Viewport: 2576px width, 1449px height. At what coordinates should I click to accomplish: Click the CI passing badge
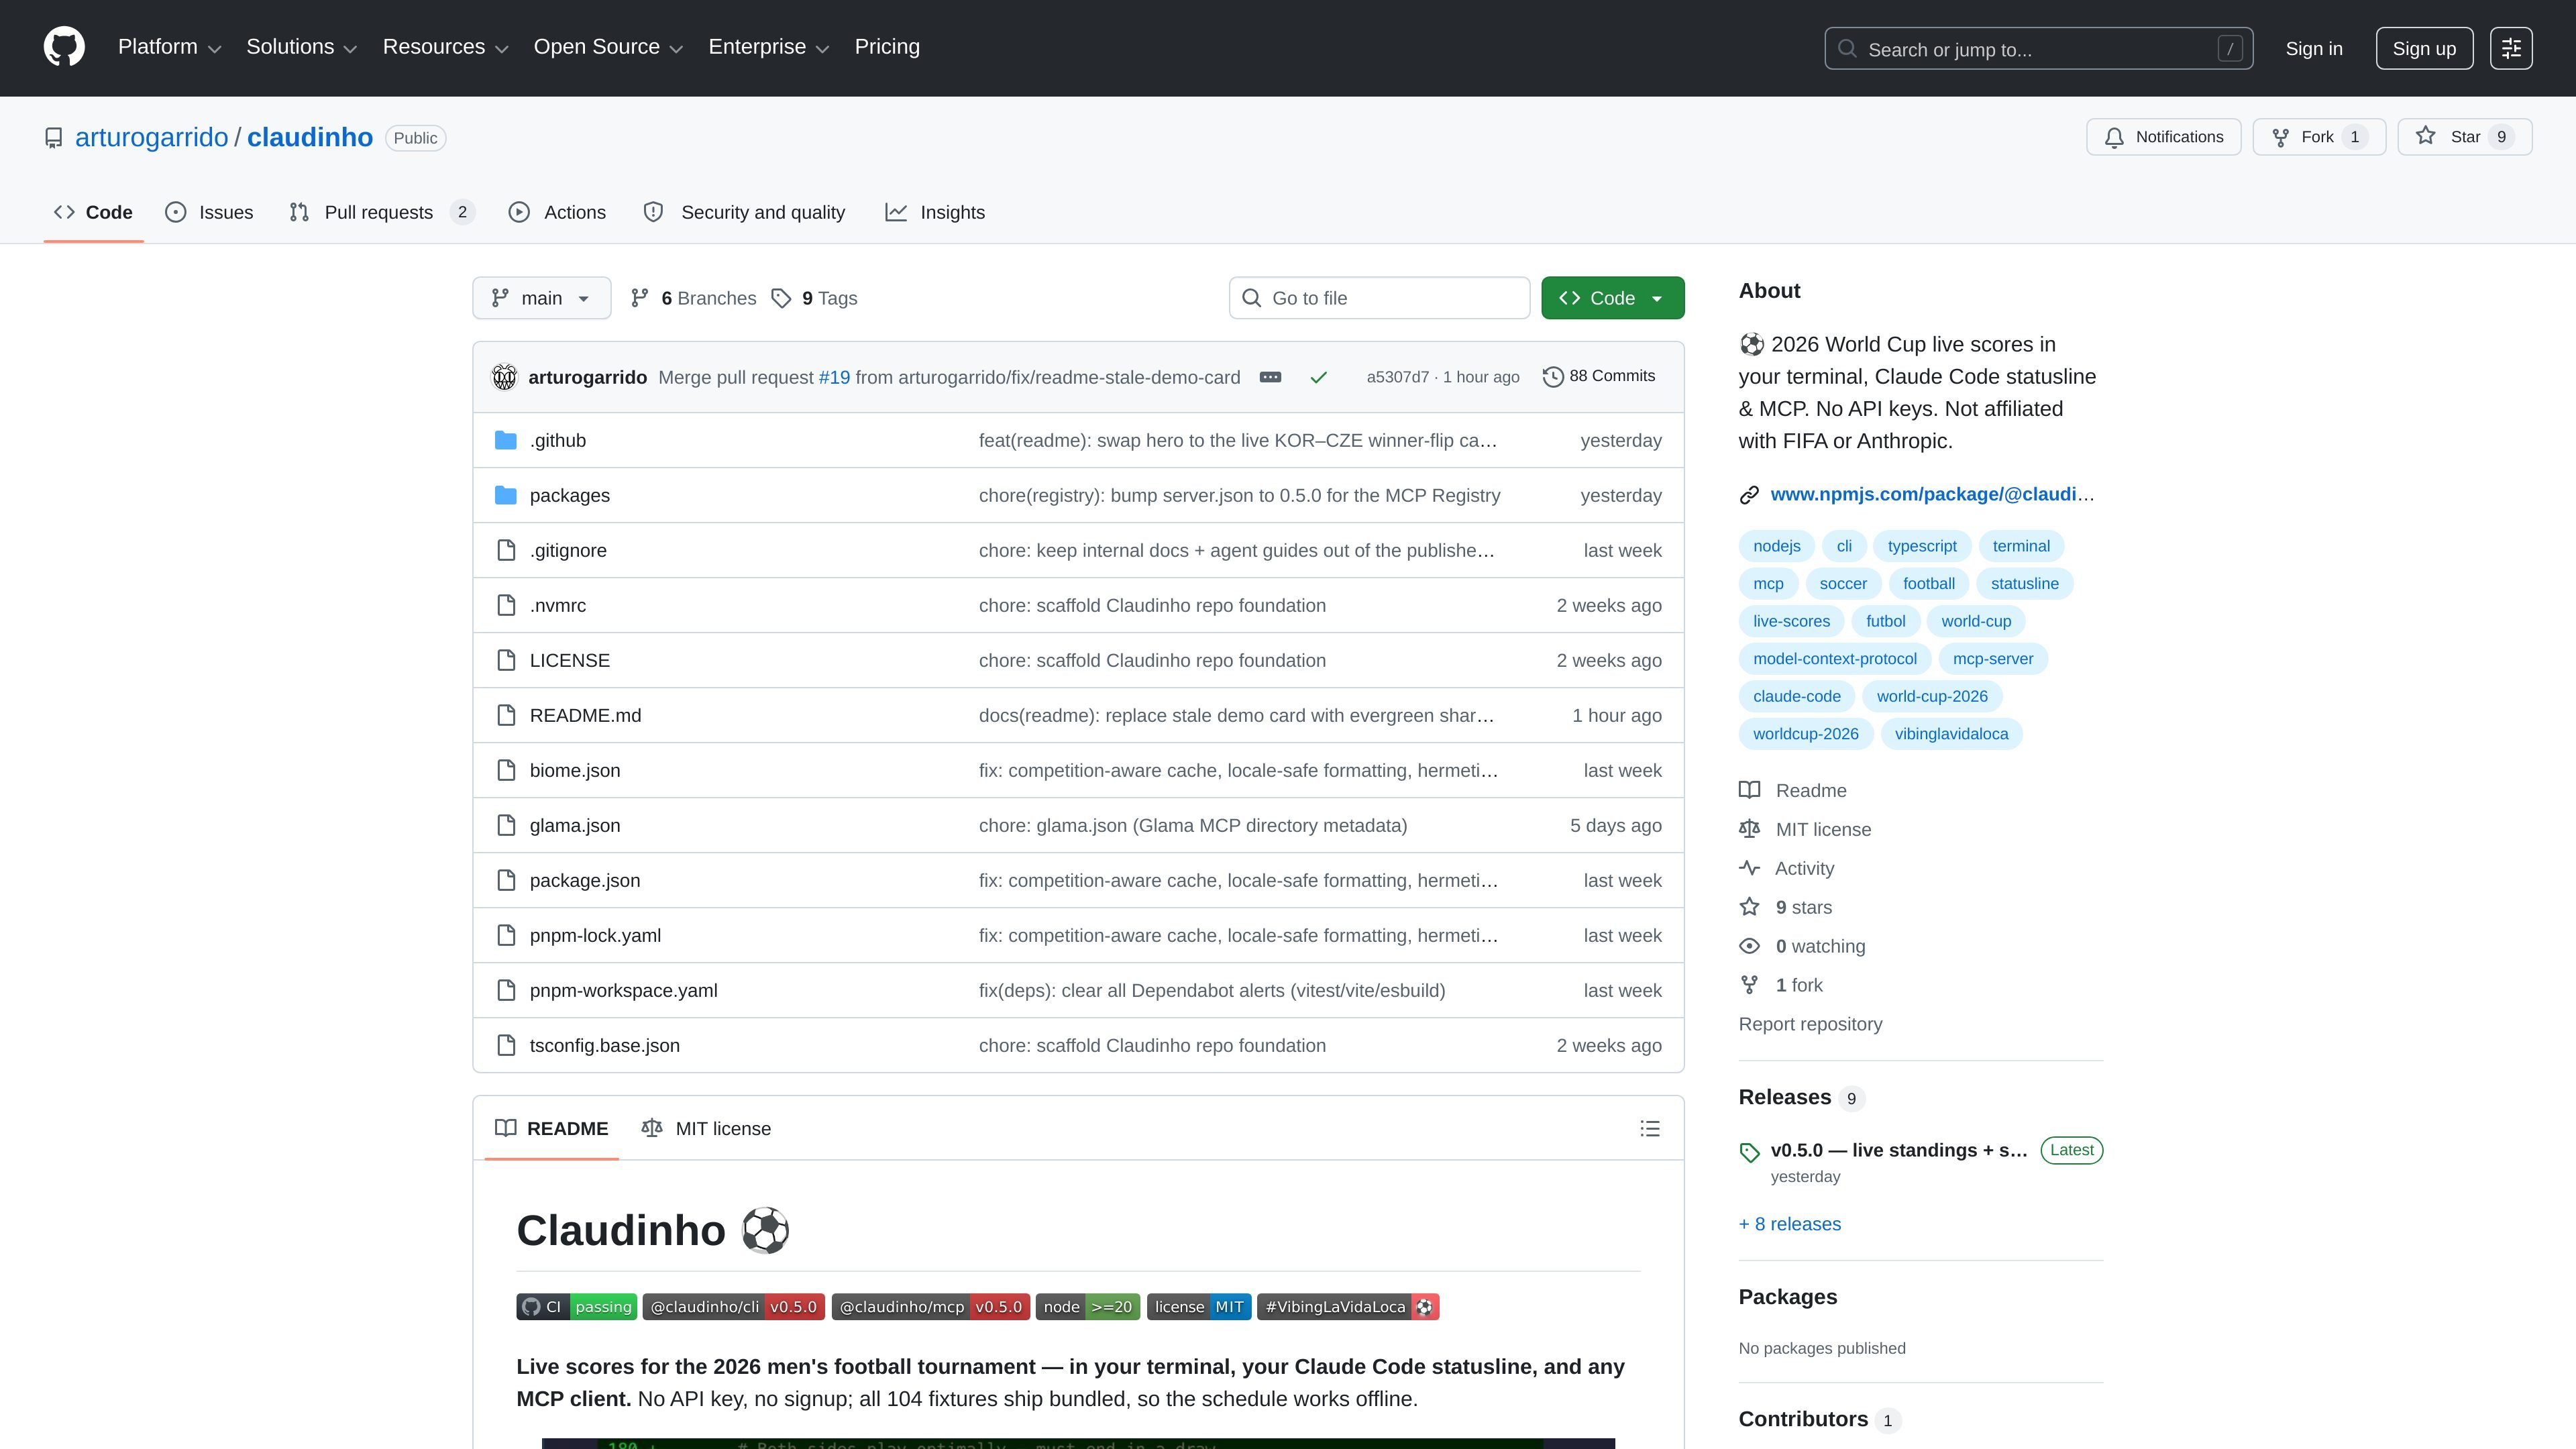(x=576, y=1307)
